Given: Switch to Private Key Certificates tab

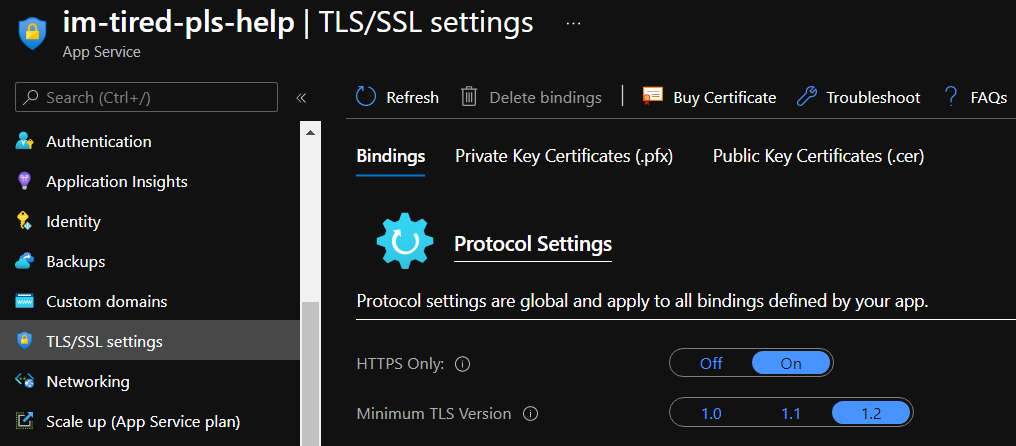Looking at the screenshot, I should coord(563,156).
